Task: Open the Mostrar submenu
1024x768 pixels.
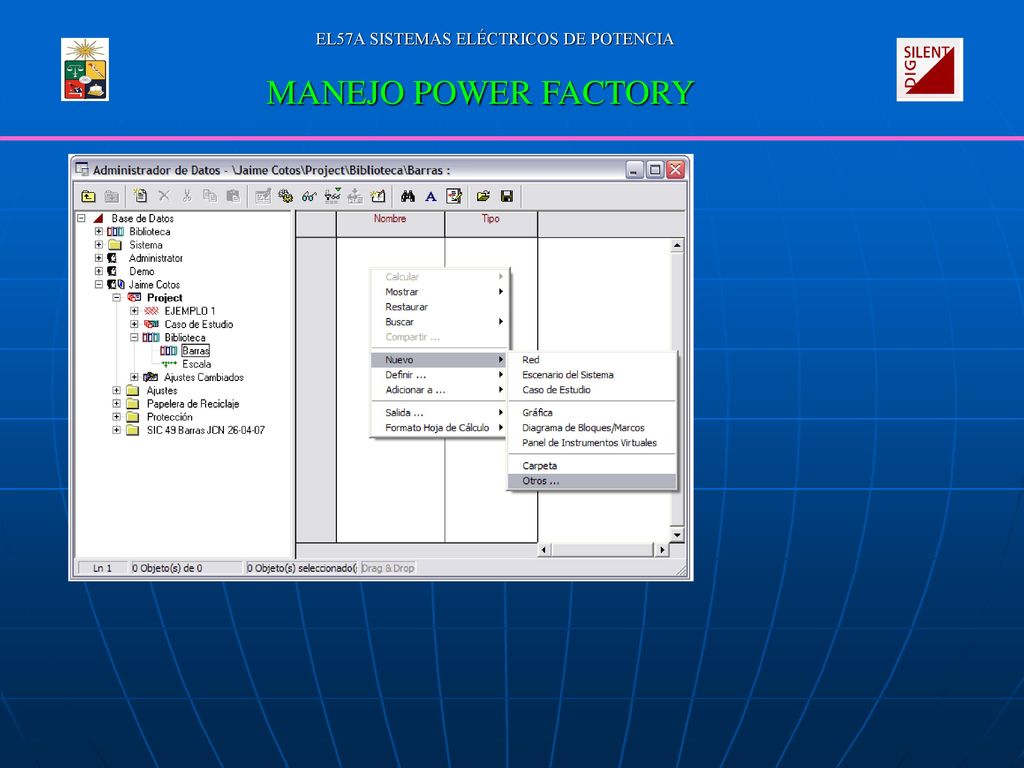Action: pyautogui.click(x=438, y=292)
